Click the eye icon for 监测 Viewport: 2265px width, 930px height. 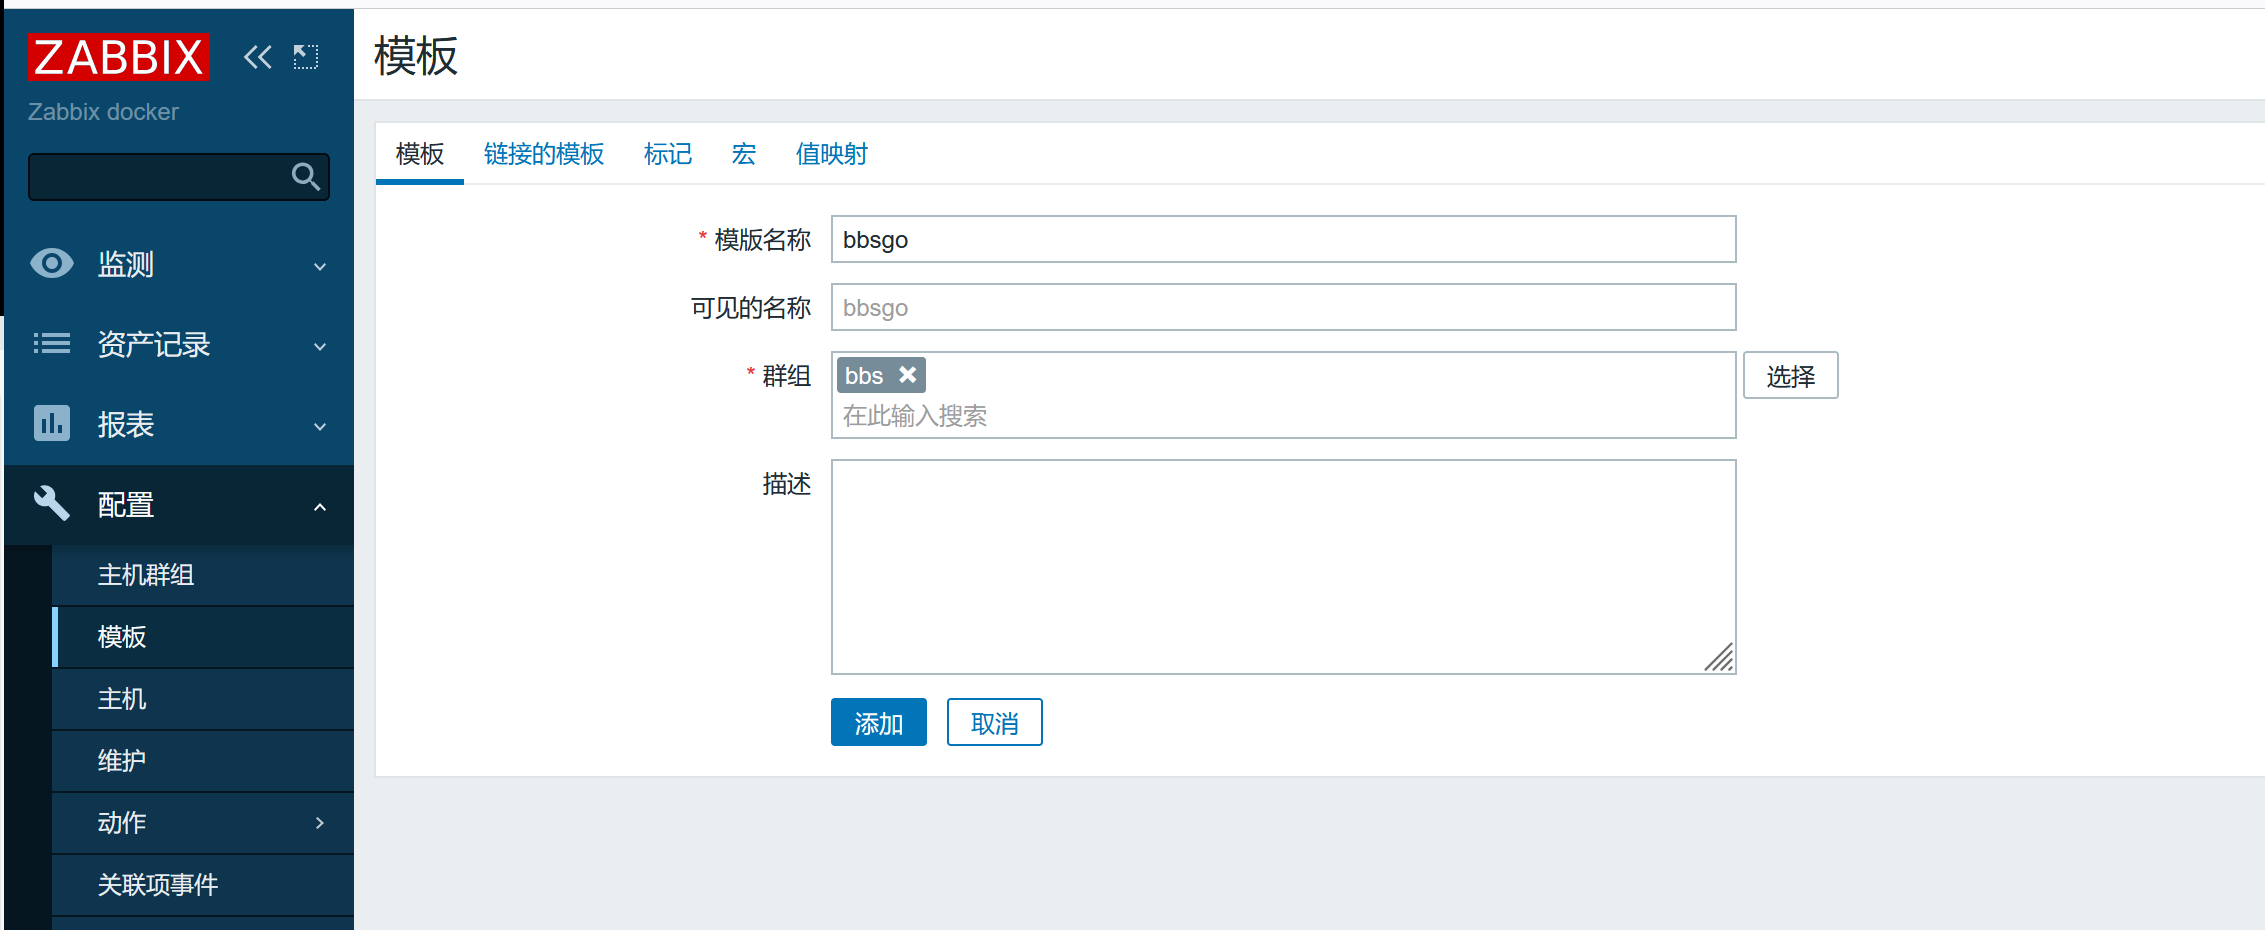[x=52, y=264]
